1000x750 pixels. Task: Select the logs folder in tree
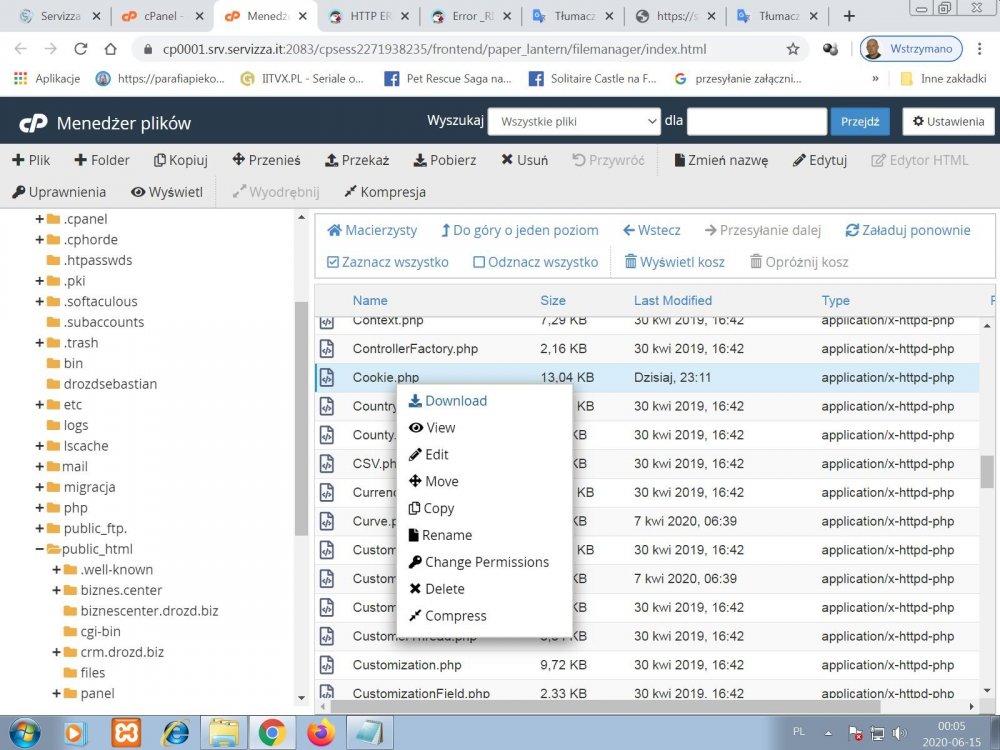coord(68,425)
